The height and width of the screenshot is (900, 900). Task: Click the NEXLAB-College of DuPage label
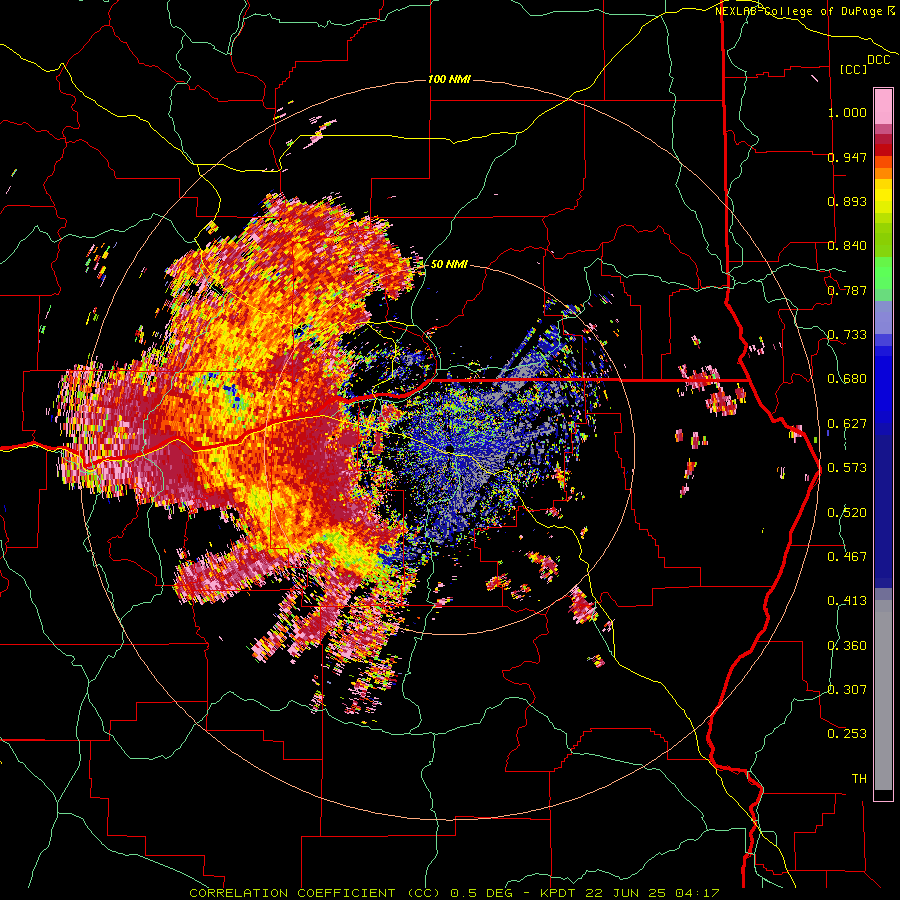coord(804,11)
